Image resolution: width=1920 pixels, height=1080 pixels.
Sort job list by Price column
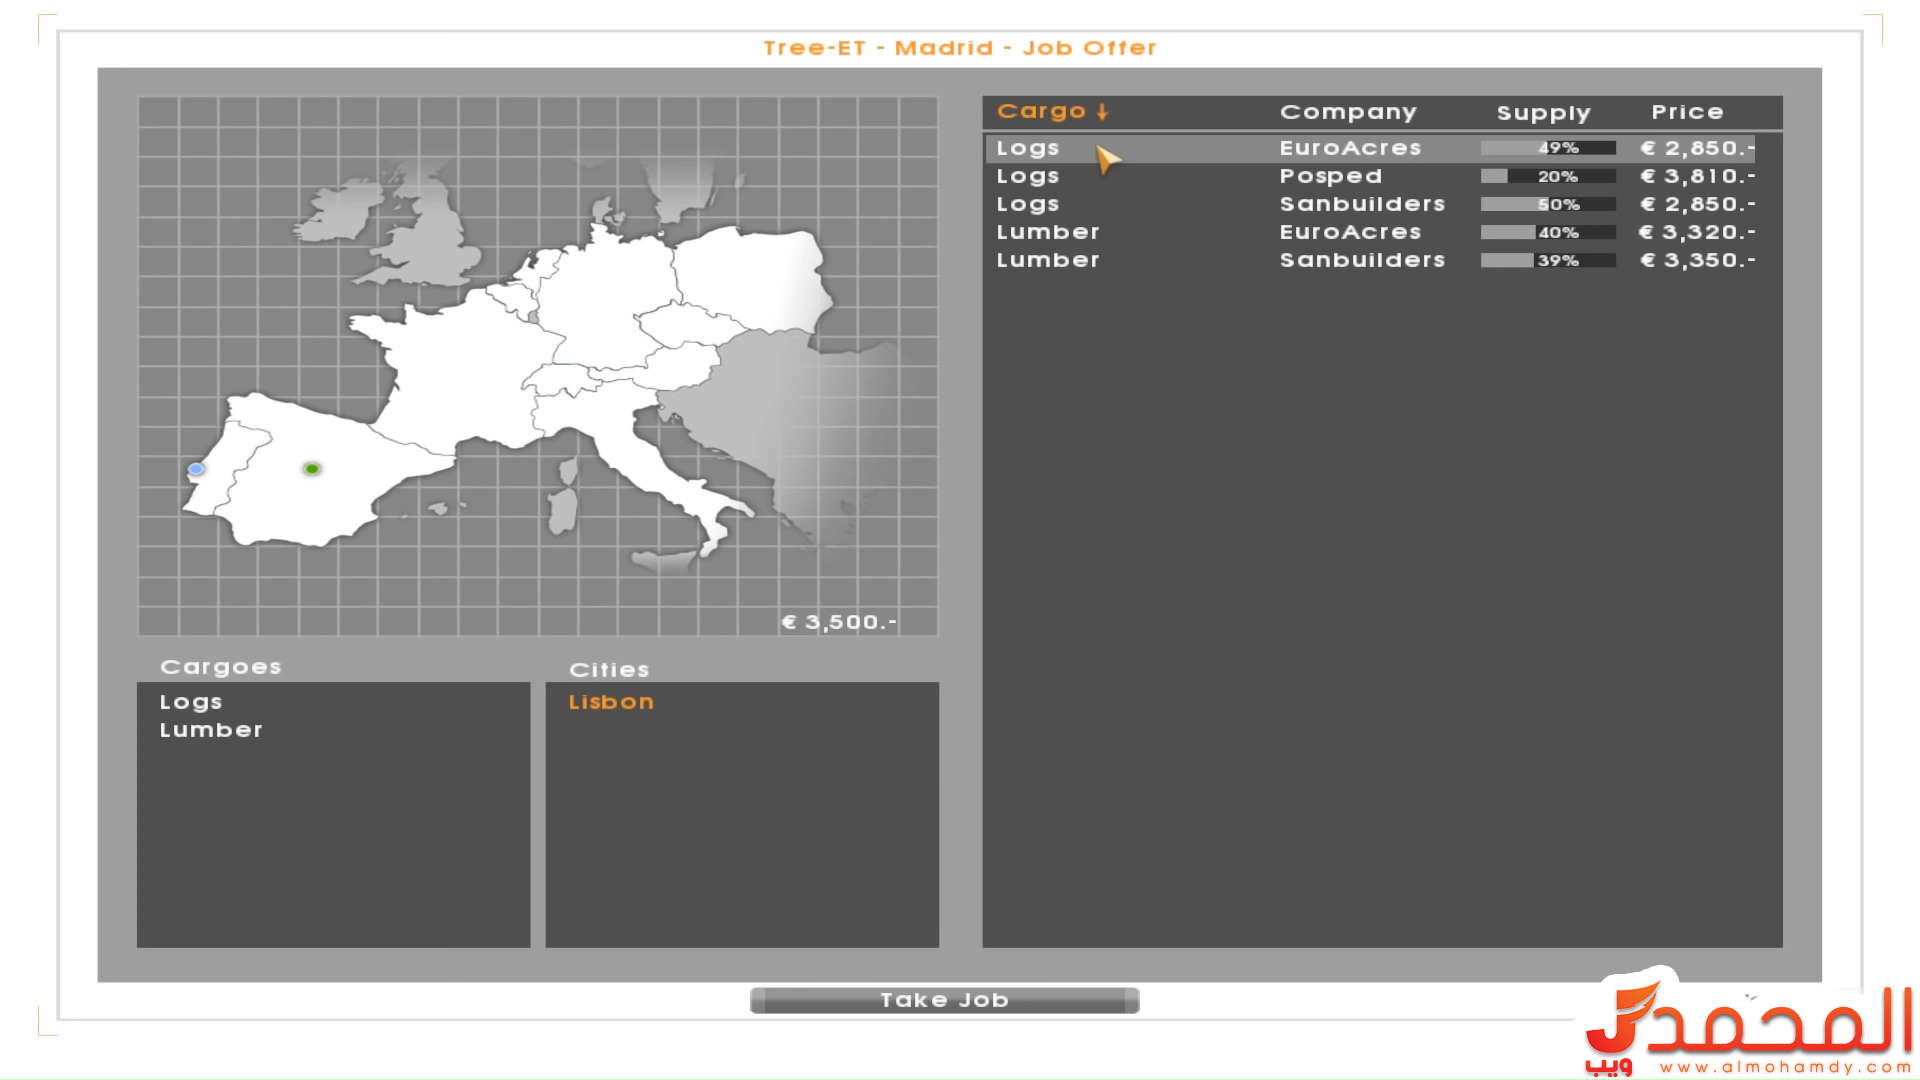(1687, 112)
